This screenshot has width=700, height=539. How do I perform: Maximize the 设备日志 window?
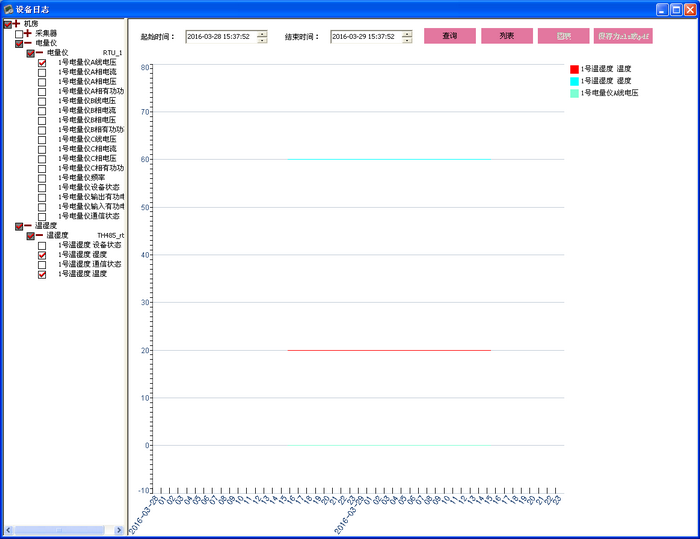click(x=676, y=8)
